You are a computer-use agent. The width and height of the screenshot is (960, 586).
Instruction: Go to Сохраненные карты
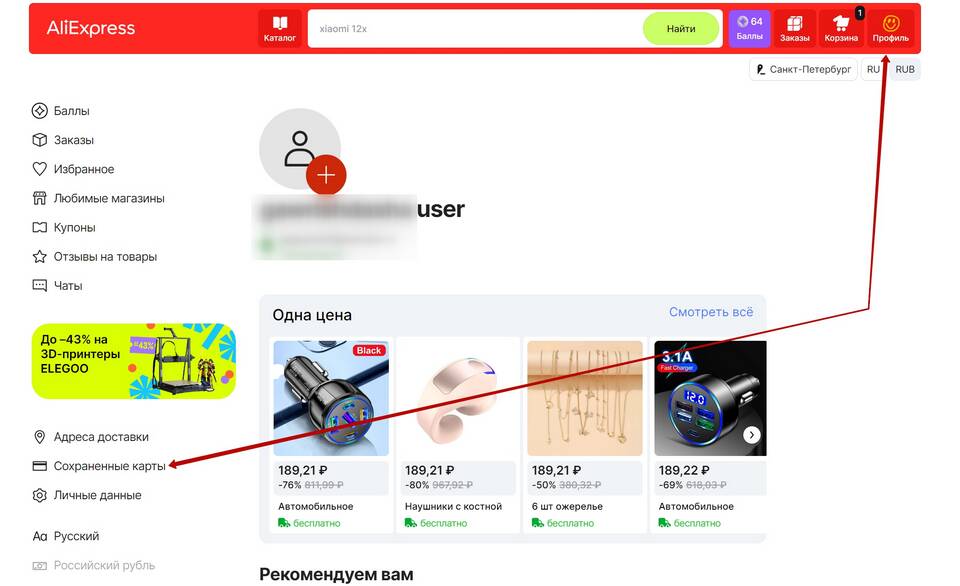point(99,466)
